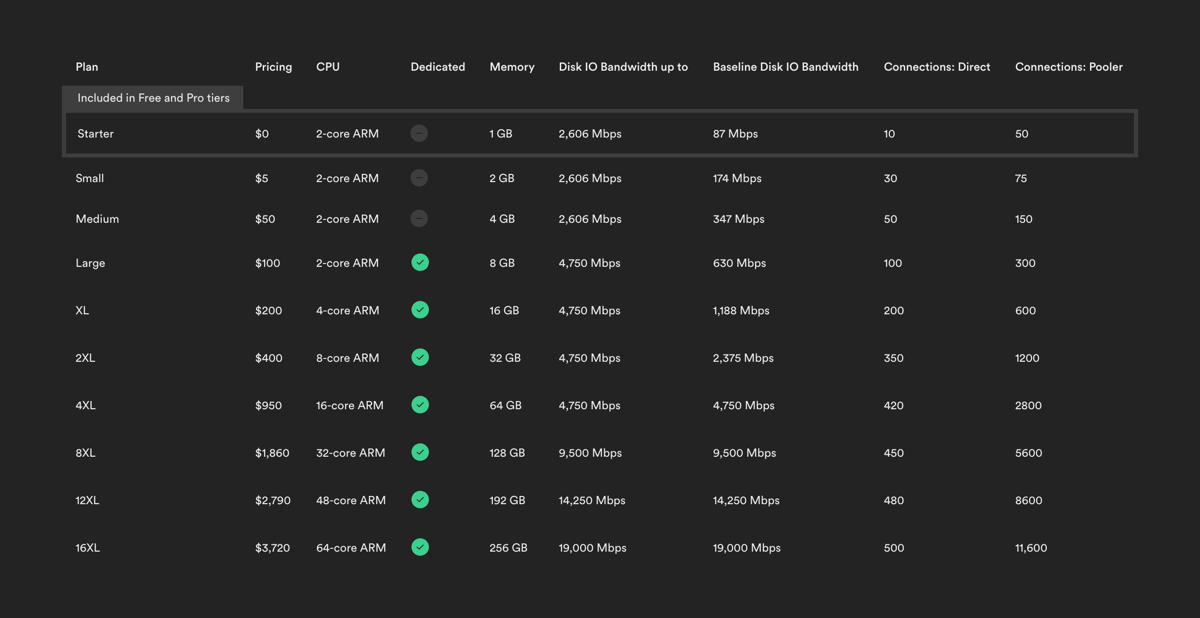
Task: Click the Dedicated checkmark for 2XL plan
Action: [x=419, y=357]
